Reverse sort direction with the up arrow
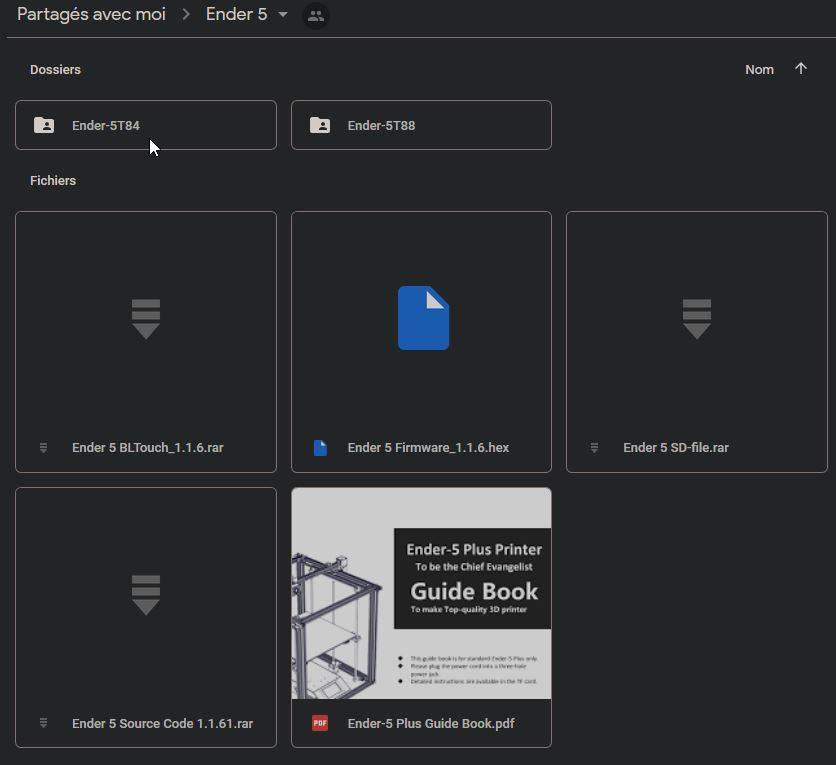The image size is (836, 765). click(801, 69)
